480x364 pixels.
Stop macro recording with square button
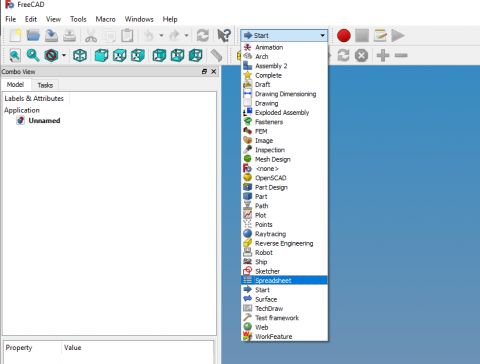point(362,35)
